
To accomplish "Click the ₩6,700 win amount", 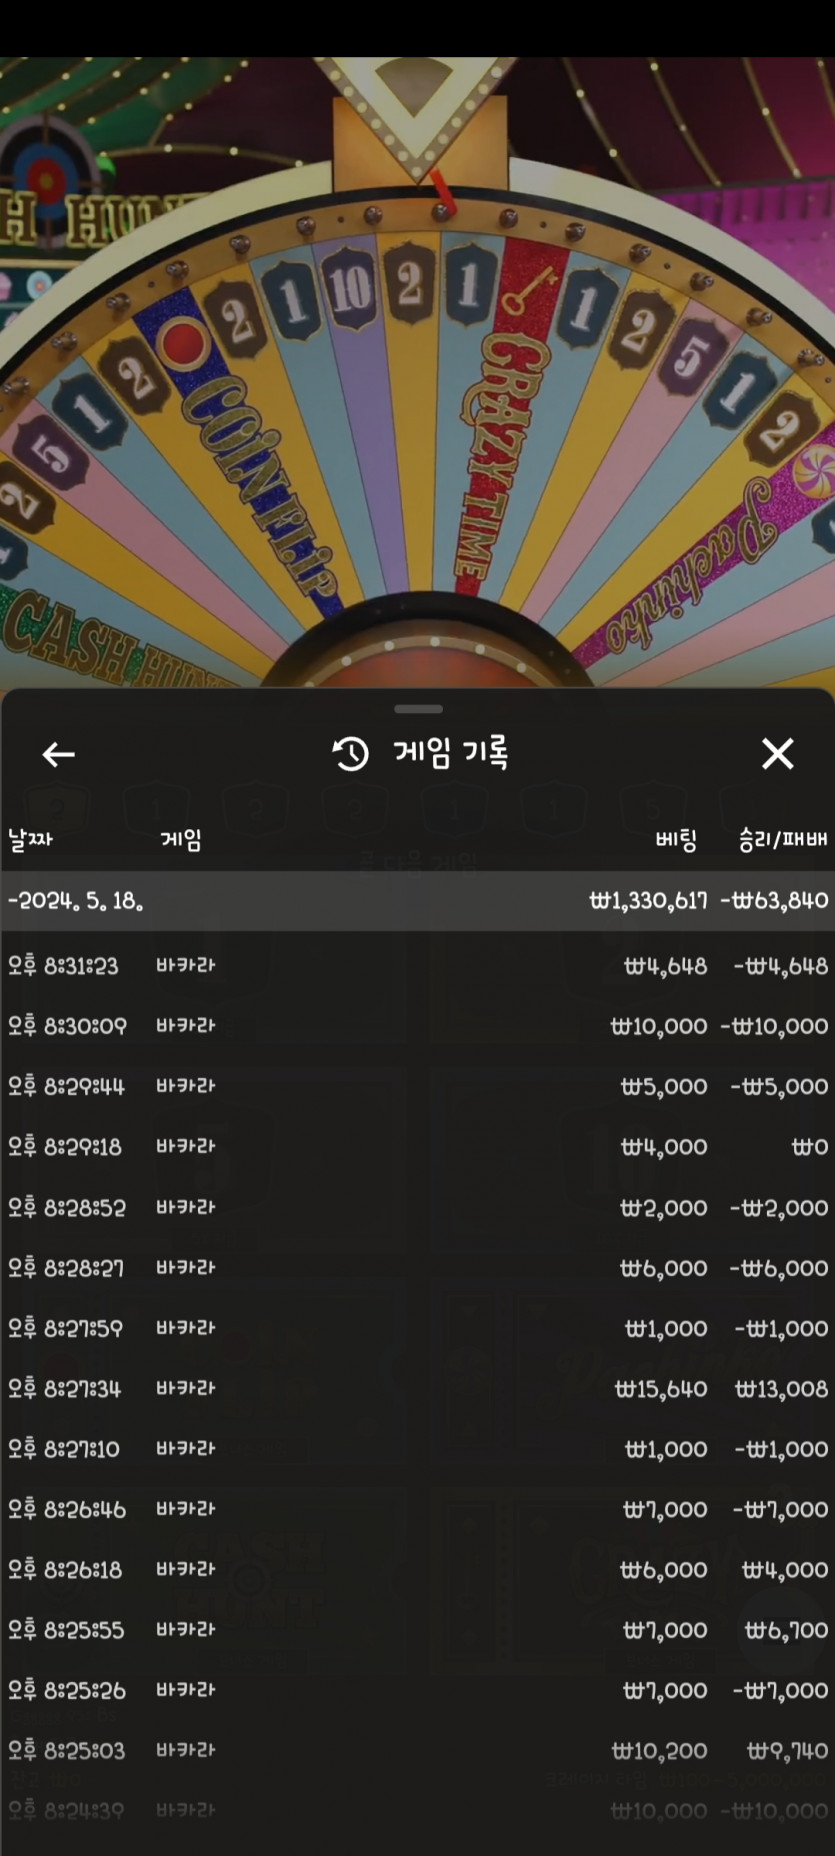I will coord(786,1630).
